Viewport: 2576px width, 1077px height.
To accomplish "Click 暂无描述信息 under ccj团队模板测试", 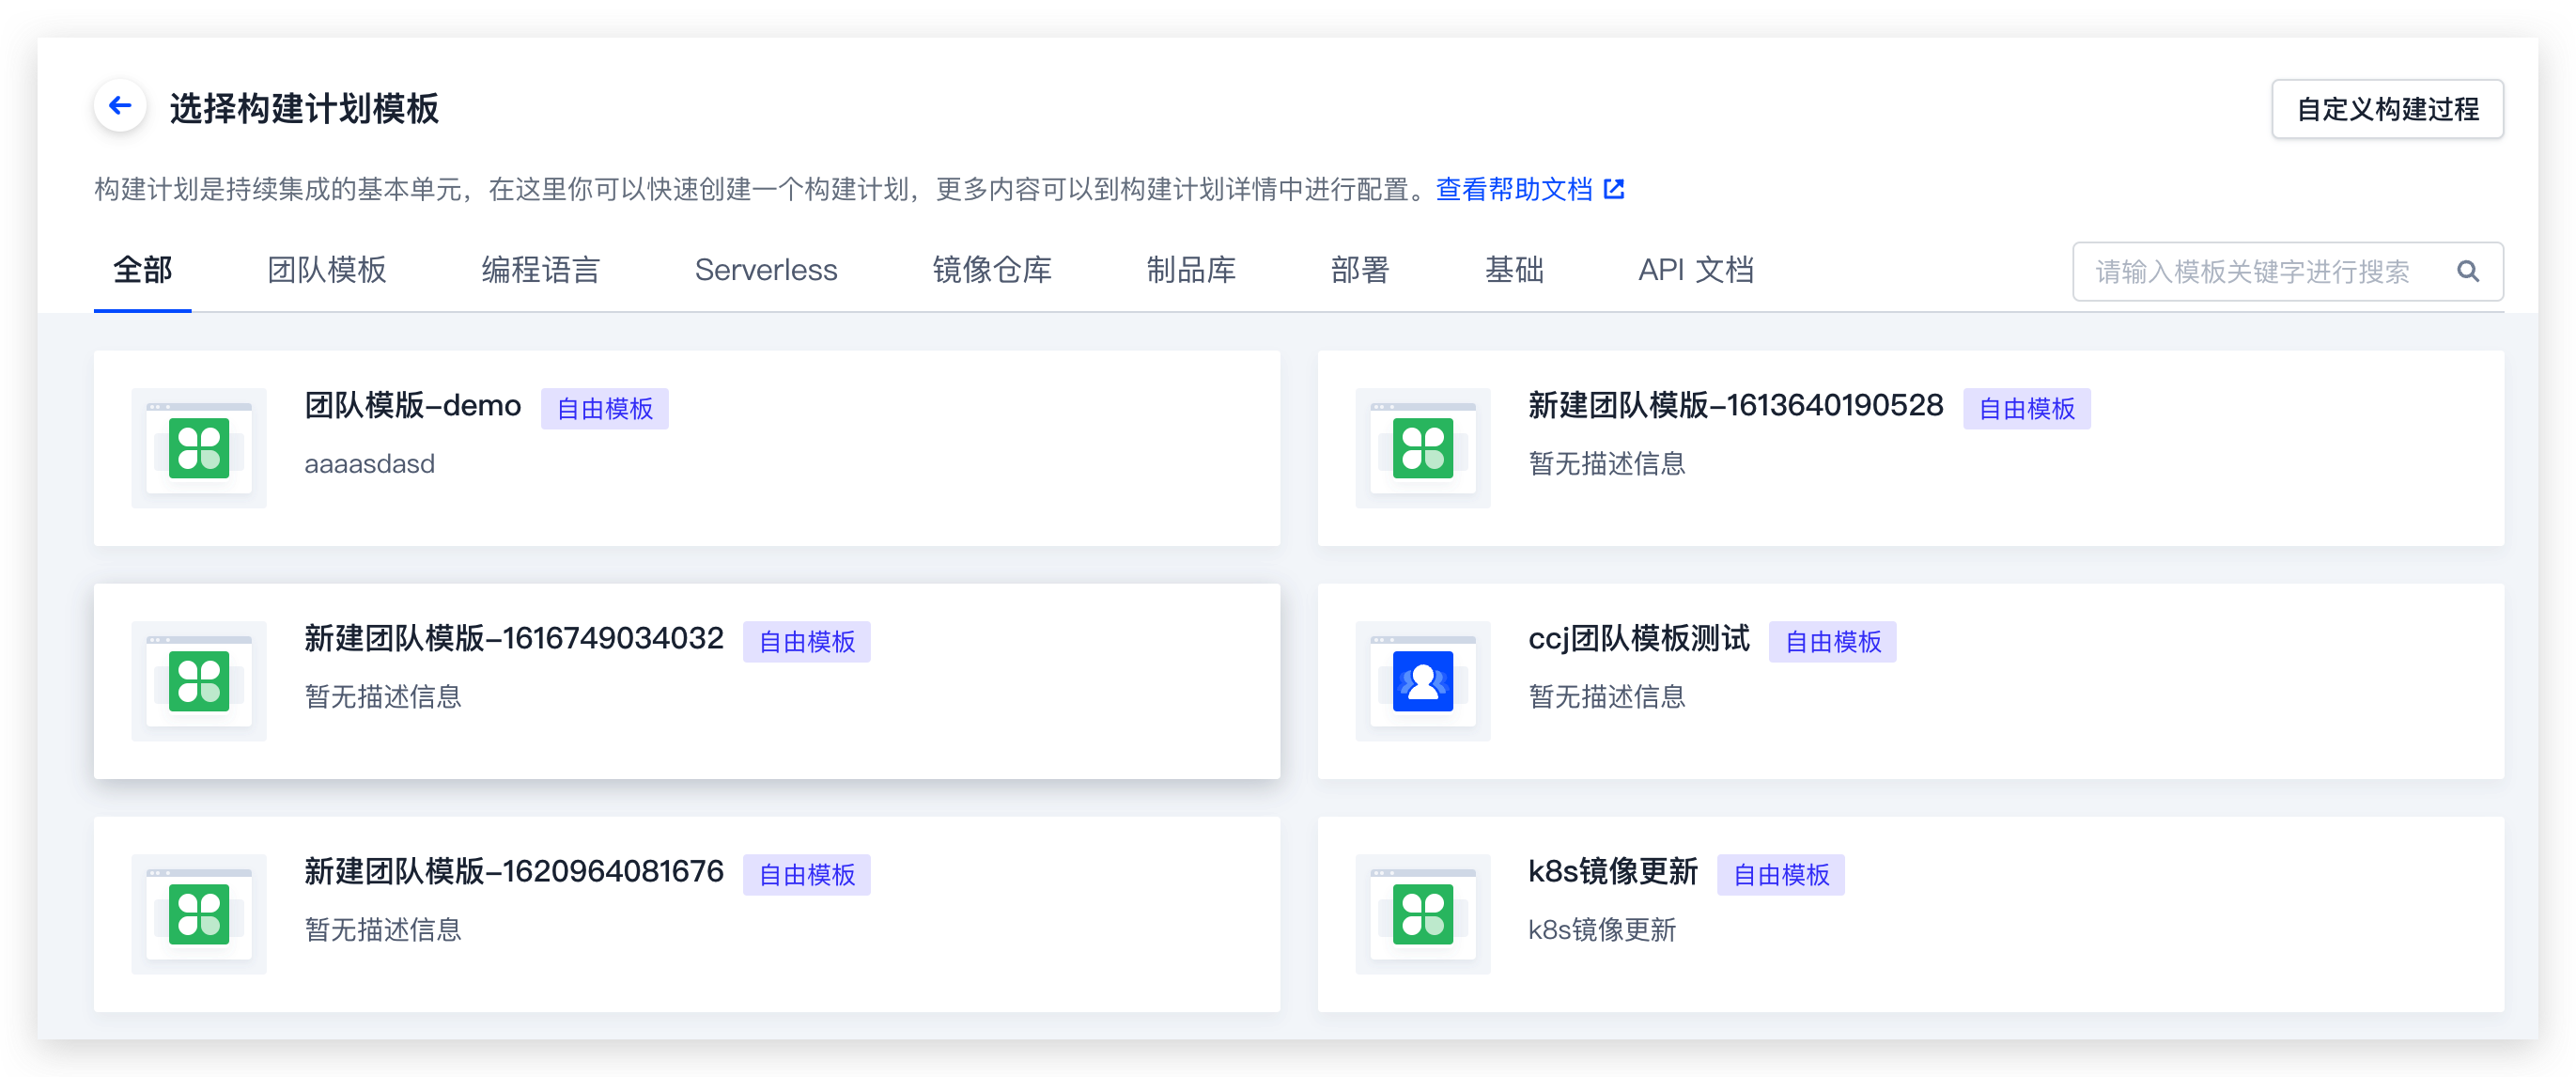I will [x=1607, y=697].
